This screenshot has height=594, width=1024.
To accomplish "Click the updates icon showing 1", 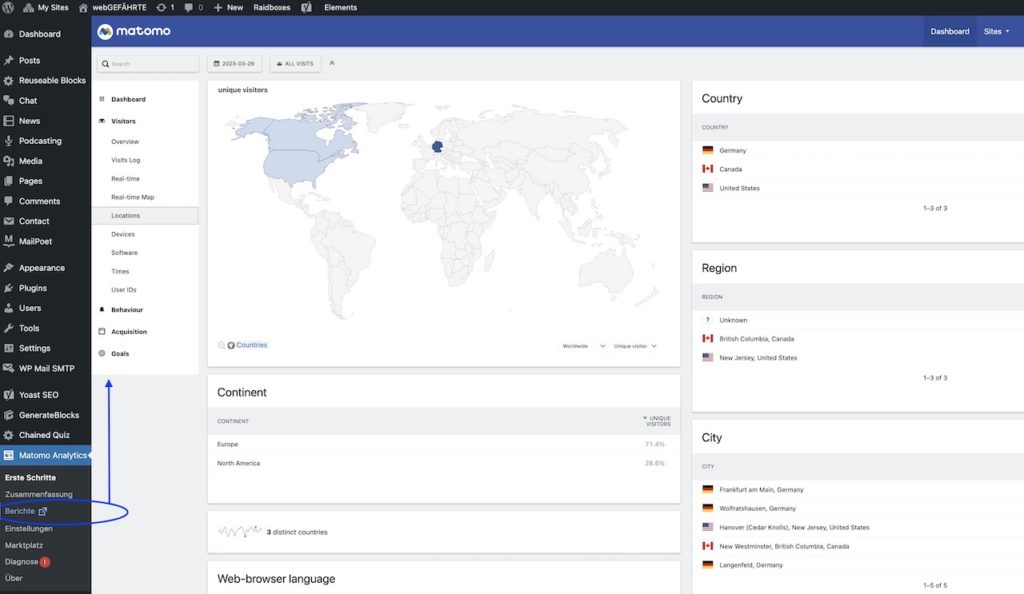I will tap(165, 8).
